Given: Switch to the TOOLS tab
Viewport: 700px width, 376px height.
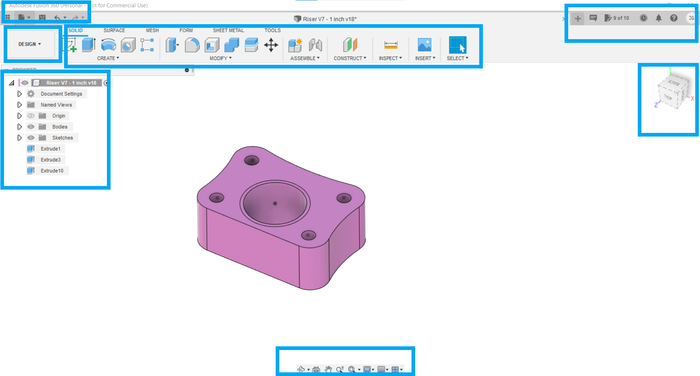Looking at the screenshot, I should pos(272,30).
